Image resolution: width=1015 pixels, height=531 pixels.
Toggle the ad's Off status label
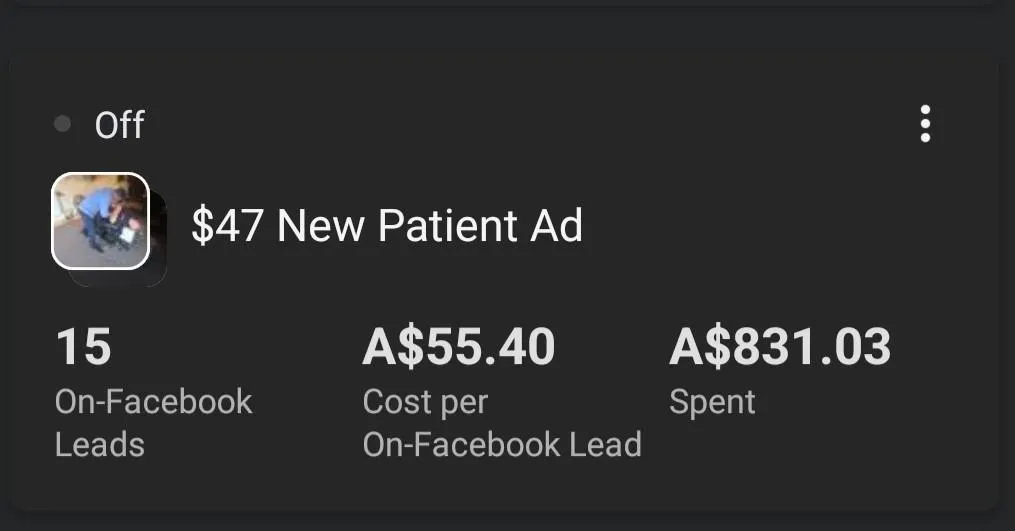(x=119, y=125)
